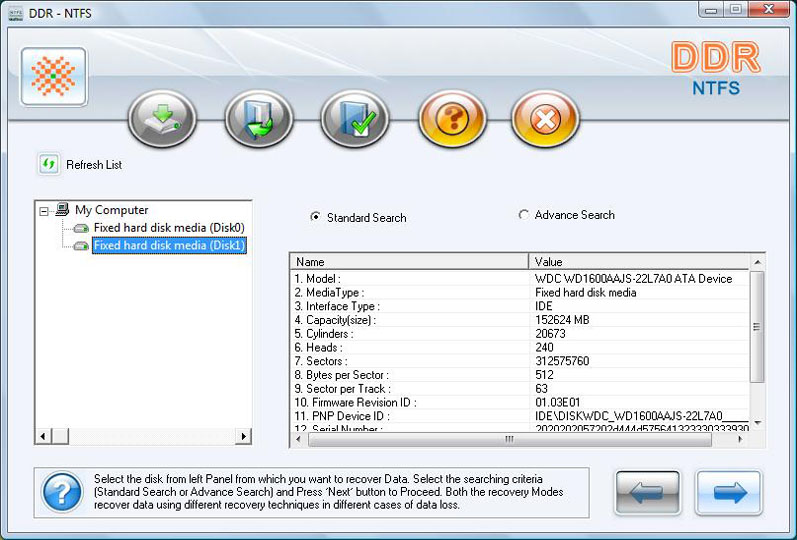The width and height of the screenshot is (797, 540).
Task: Click details list scroll right arrow
Action: click(740, 439)
